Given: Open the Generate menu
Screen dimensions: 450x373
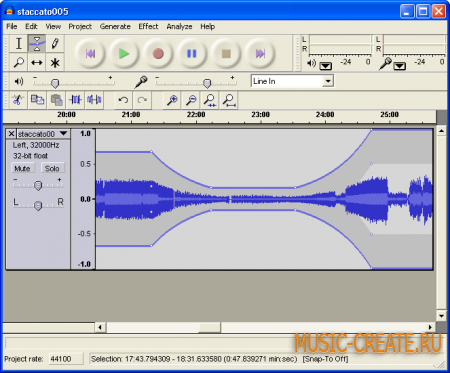Looking at the screenshot, I should point(115,26).
